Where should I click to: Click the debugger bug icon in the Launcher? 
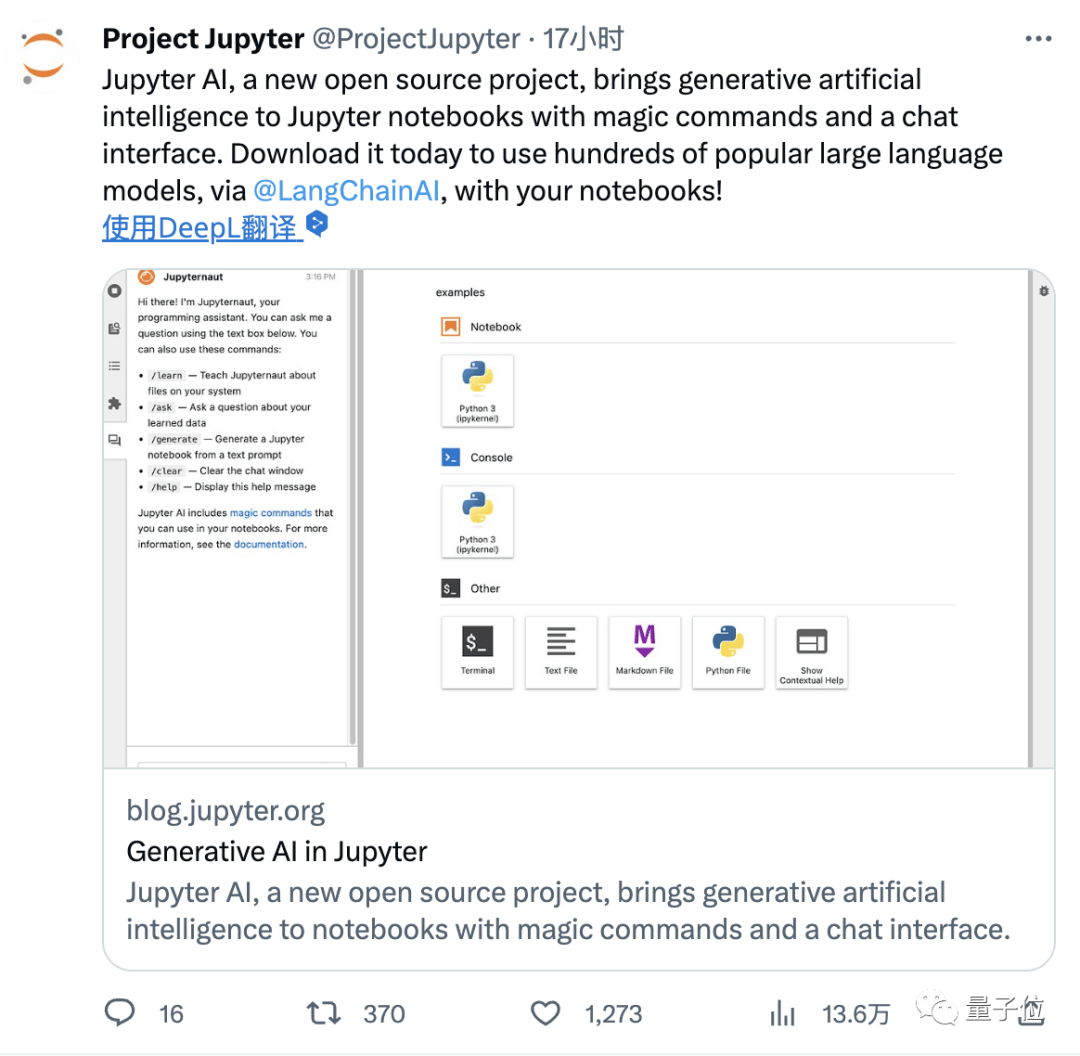click(1043, 291)
